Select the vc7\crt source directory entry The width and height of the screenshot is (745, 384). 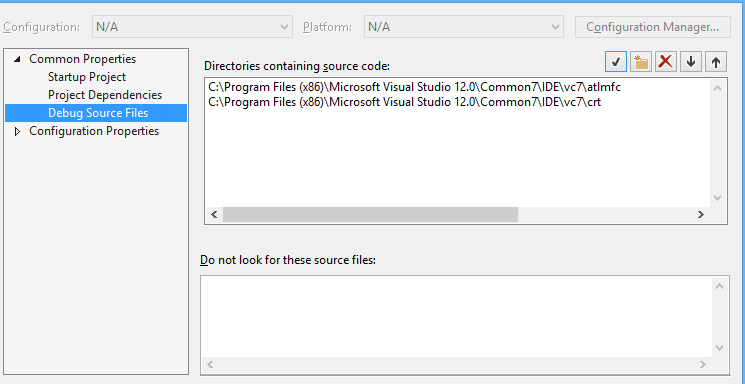tap(404, 102)
